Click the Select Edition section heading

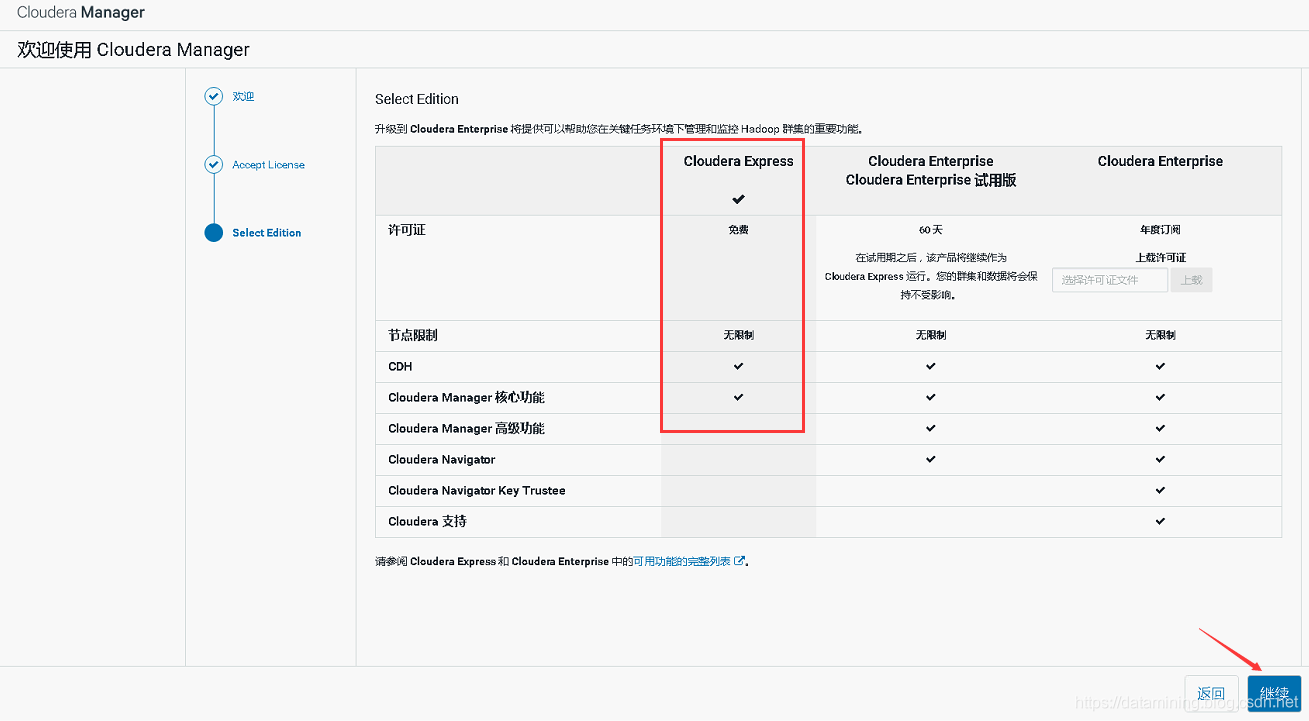point(417,99)
